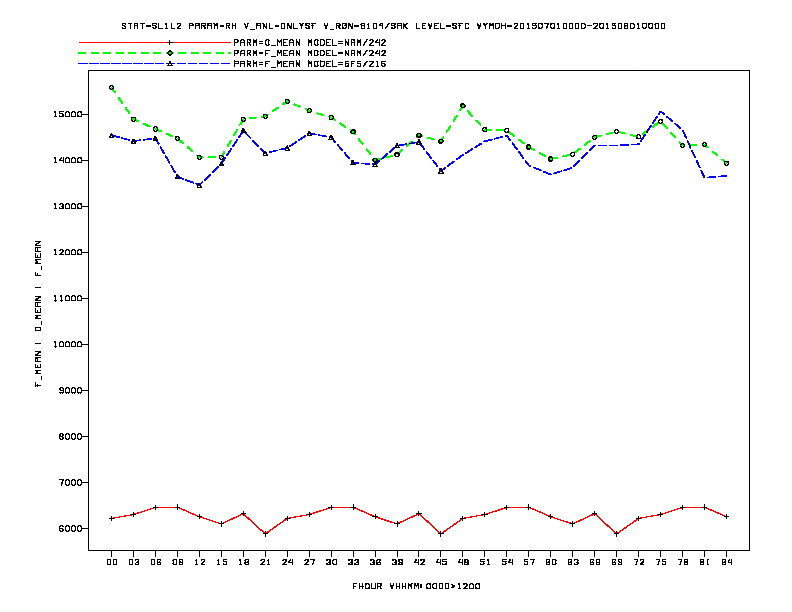Image resolution: width=792 pixels, height=612 pixels.
Task: Click the red O_MEAN plus point at hour 21
Action: point(265,534)
